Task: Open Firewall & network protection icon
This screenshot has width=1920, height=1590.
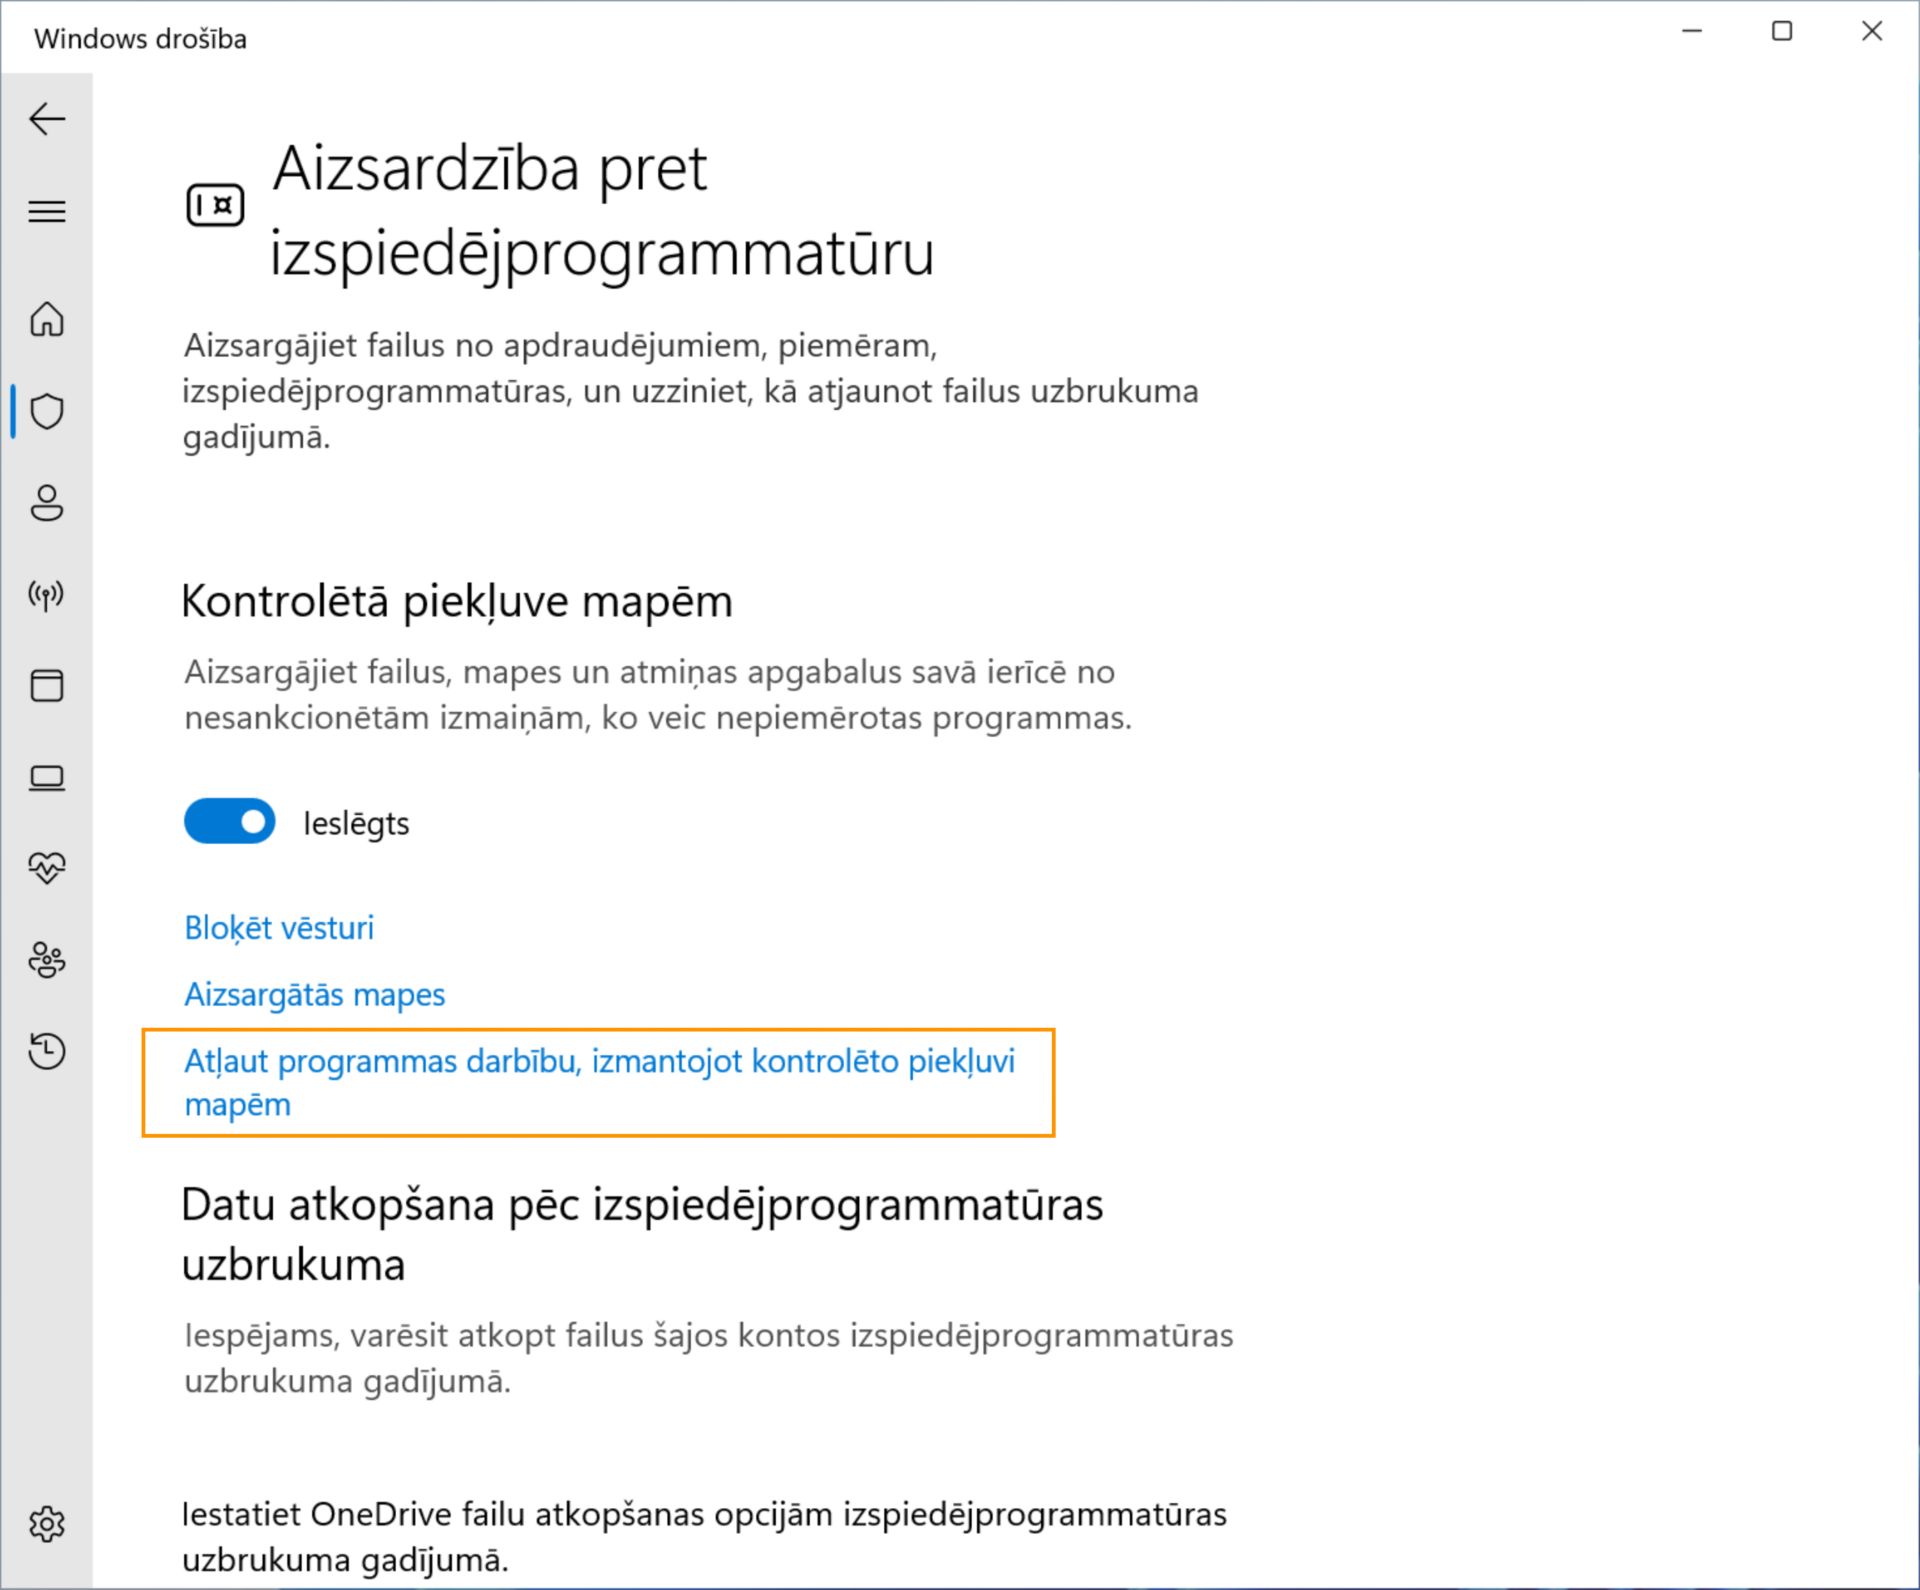Action: pyautogui.click(x=47, y=595)
